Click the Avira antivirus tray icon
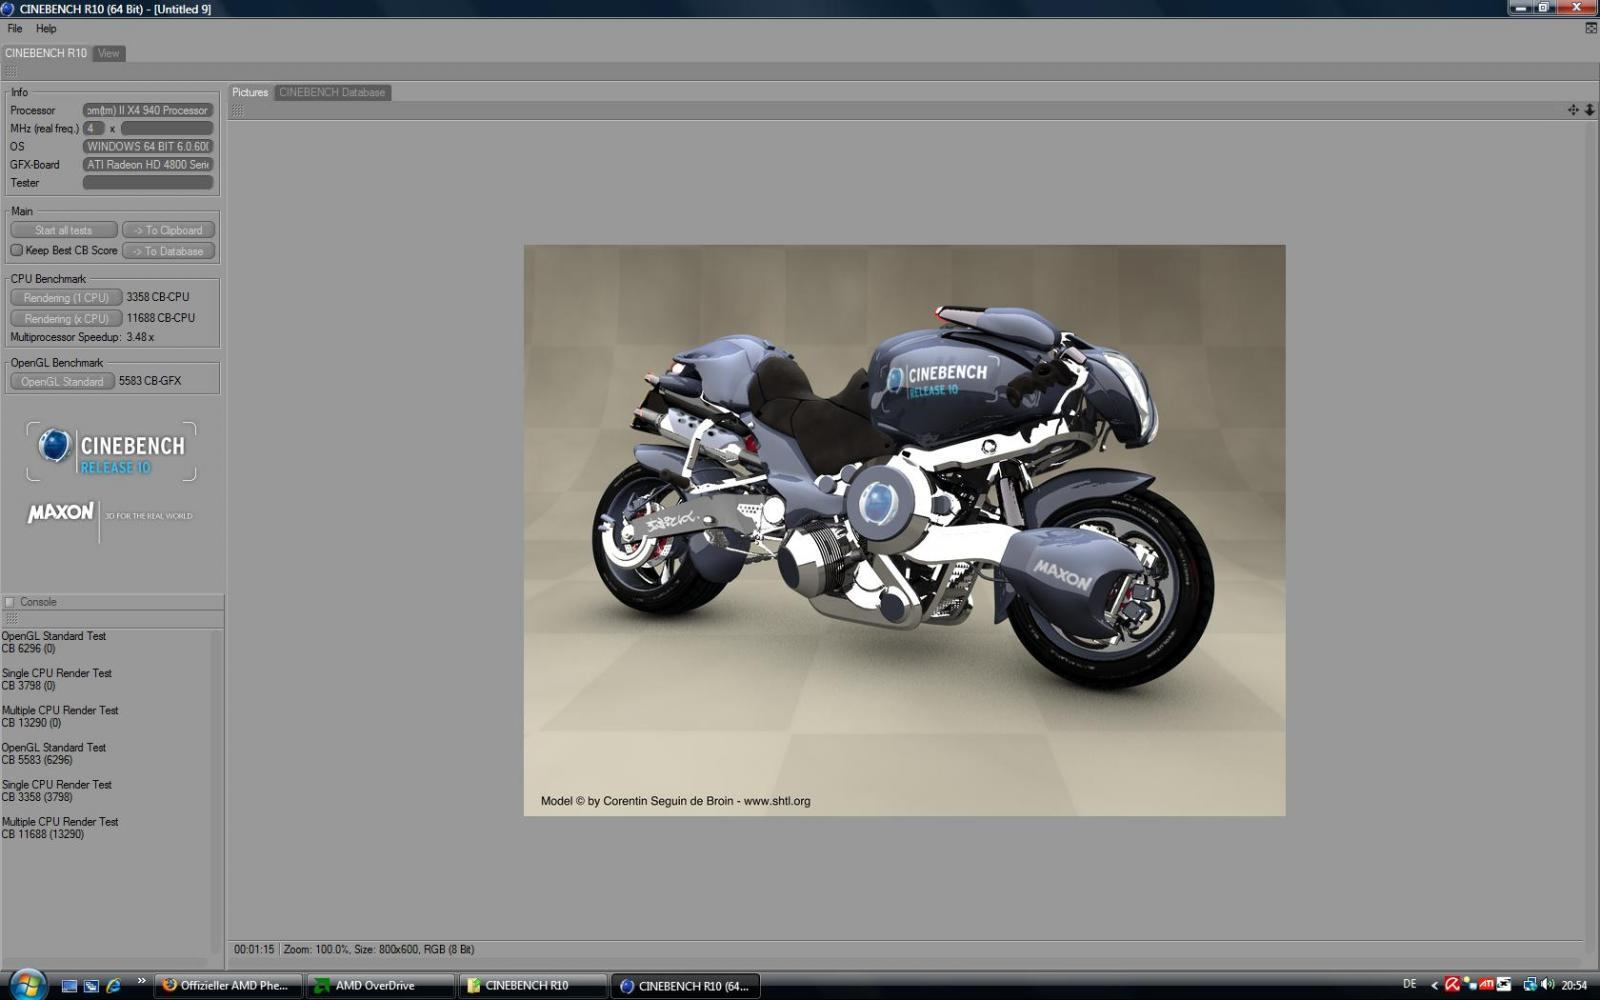1600x1000 pixels. 1452,985
